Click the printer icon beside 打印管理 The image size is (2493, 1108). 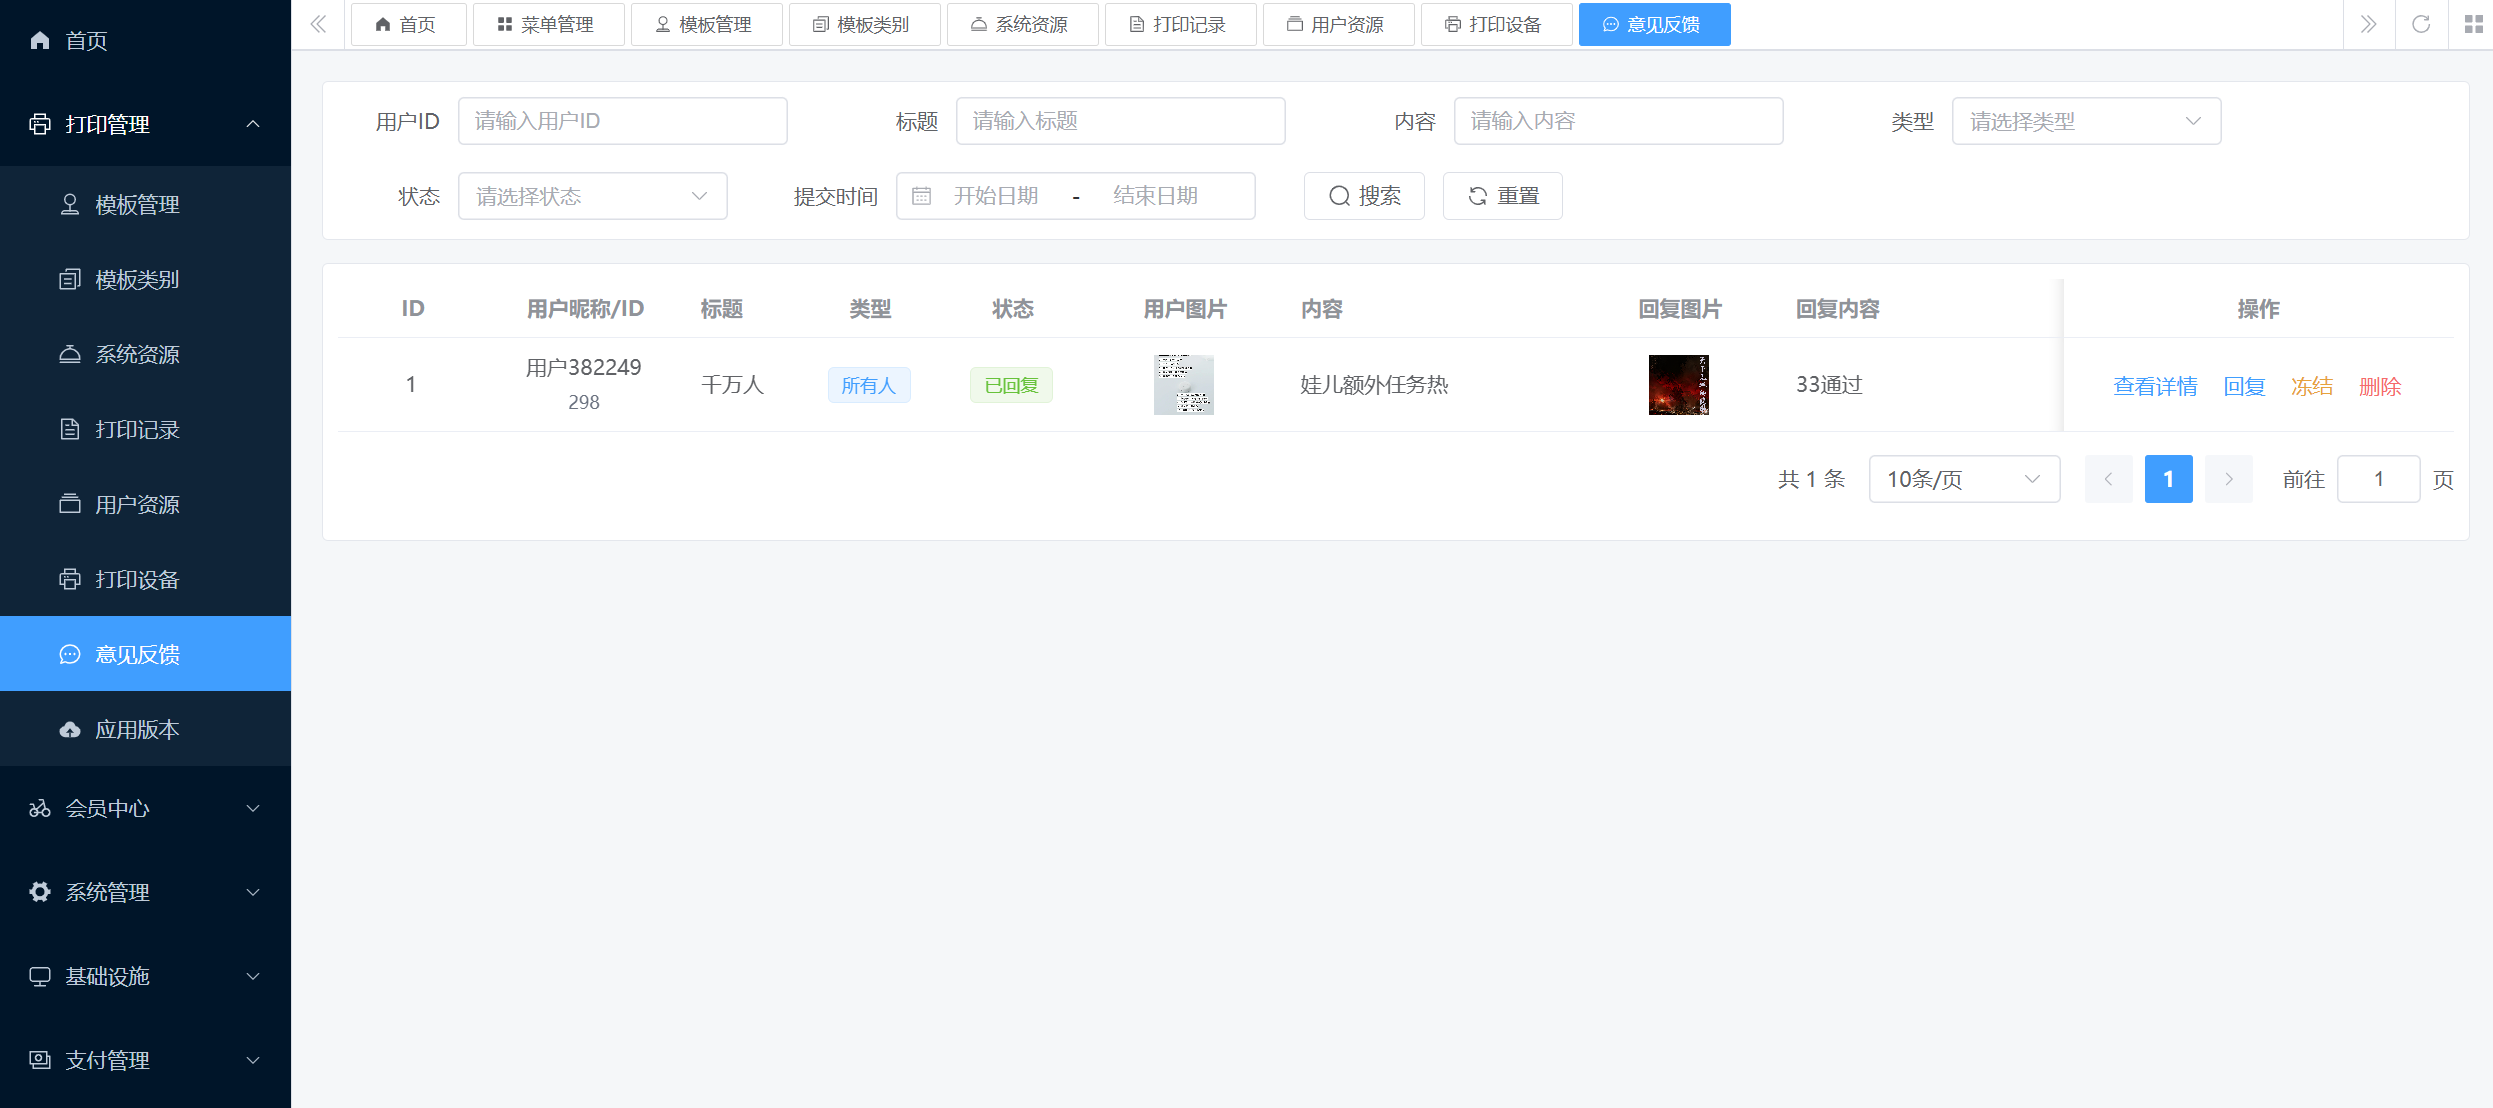coord(40,124)
